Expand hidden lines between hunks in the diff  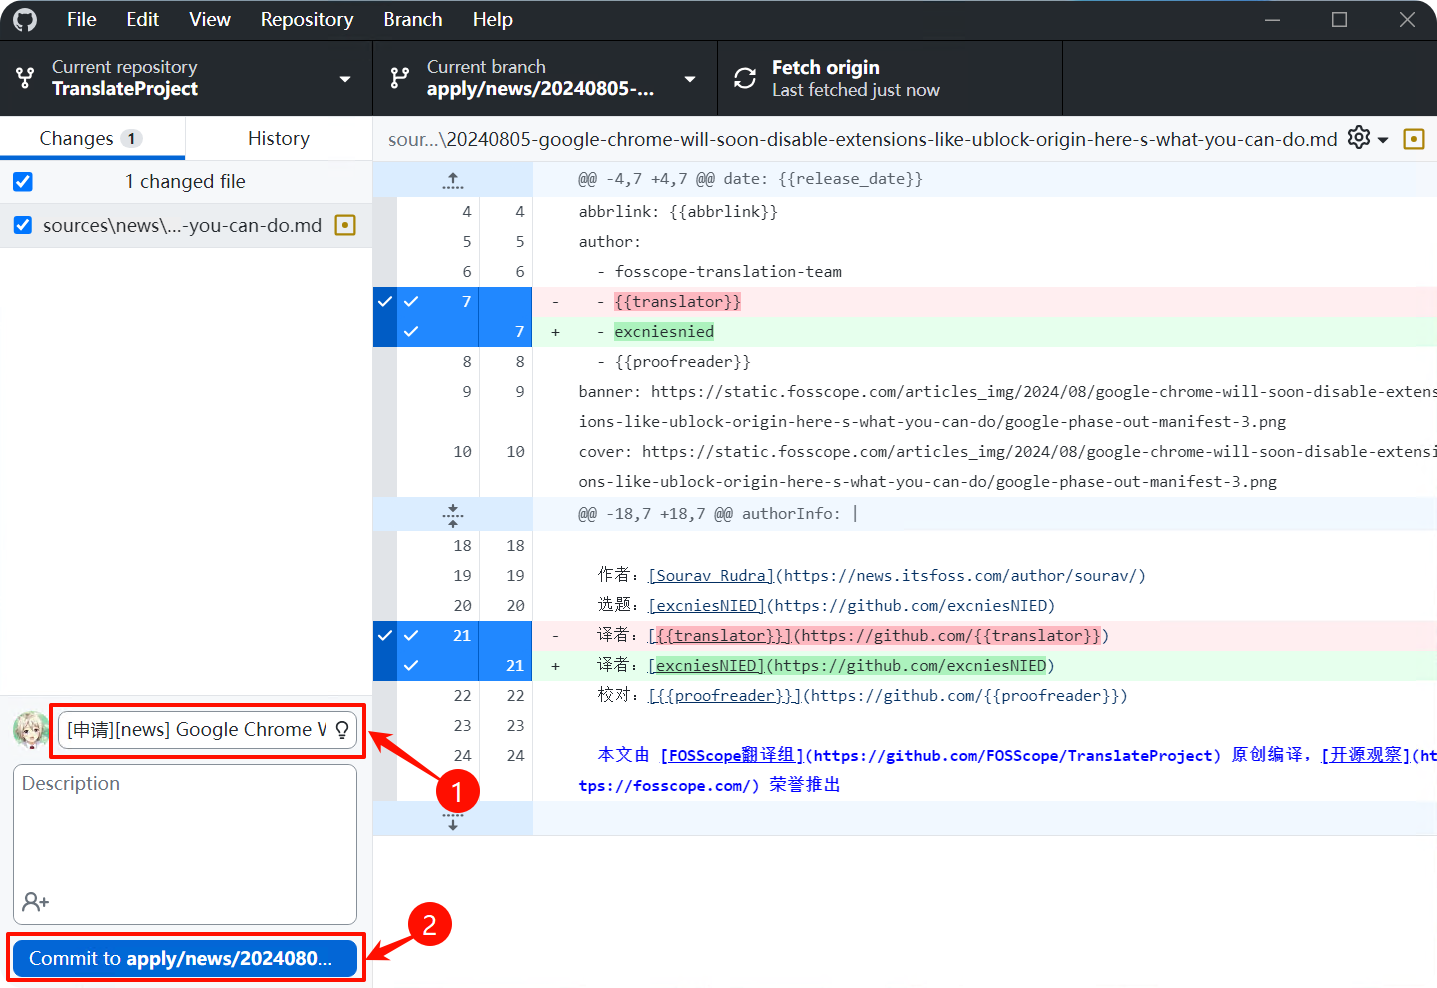coord(453,515)
